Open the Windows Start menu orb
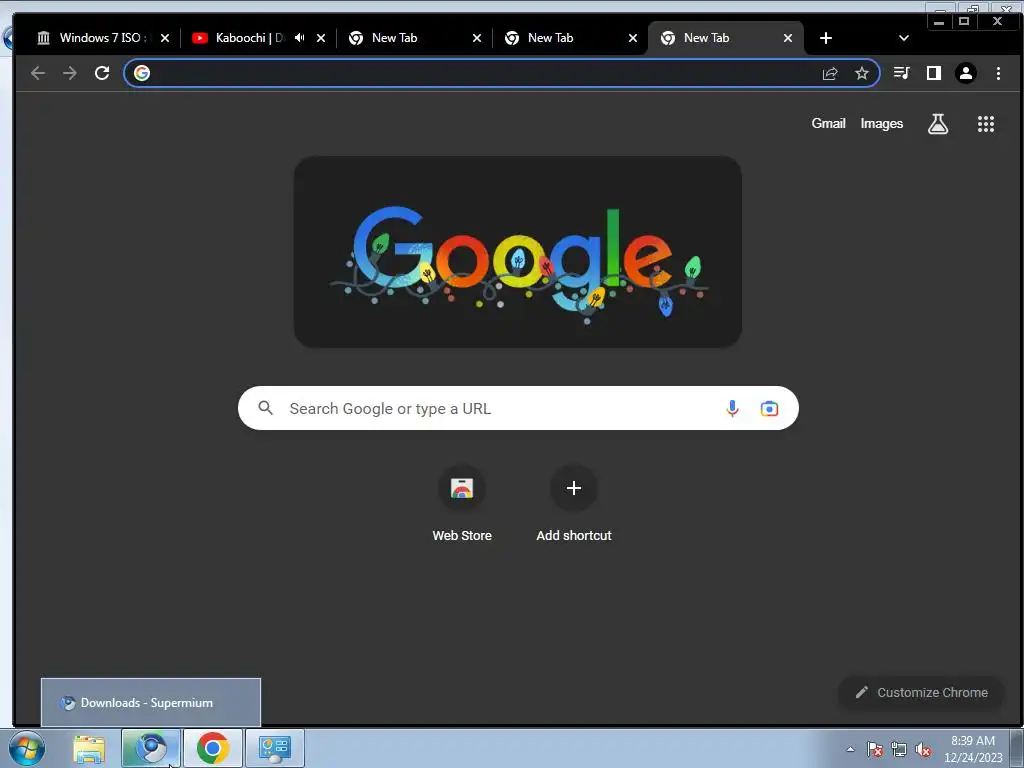This screenshot has width=1024, height=768. tap(27, 748)
